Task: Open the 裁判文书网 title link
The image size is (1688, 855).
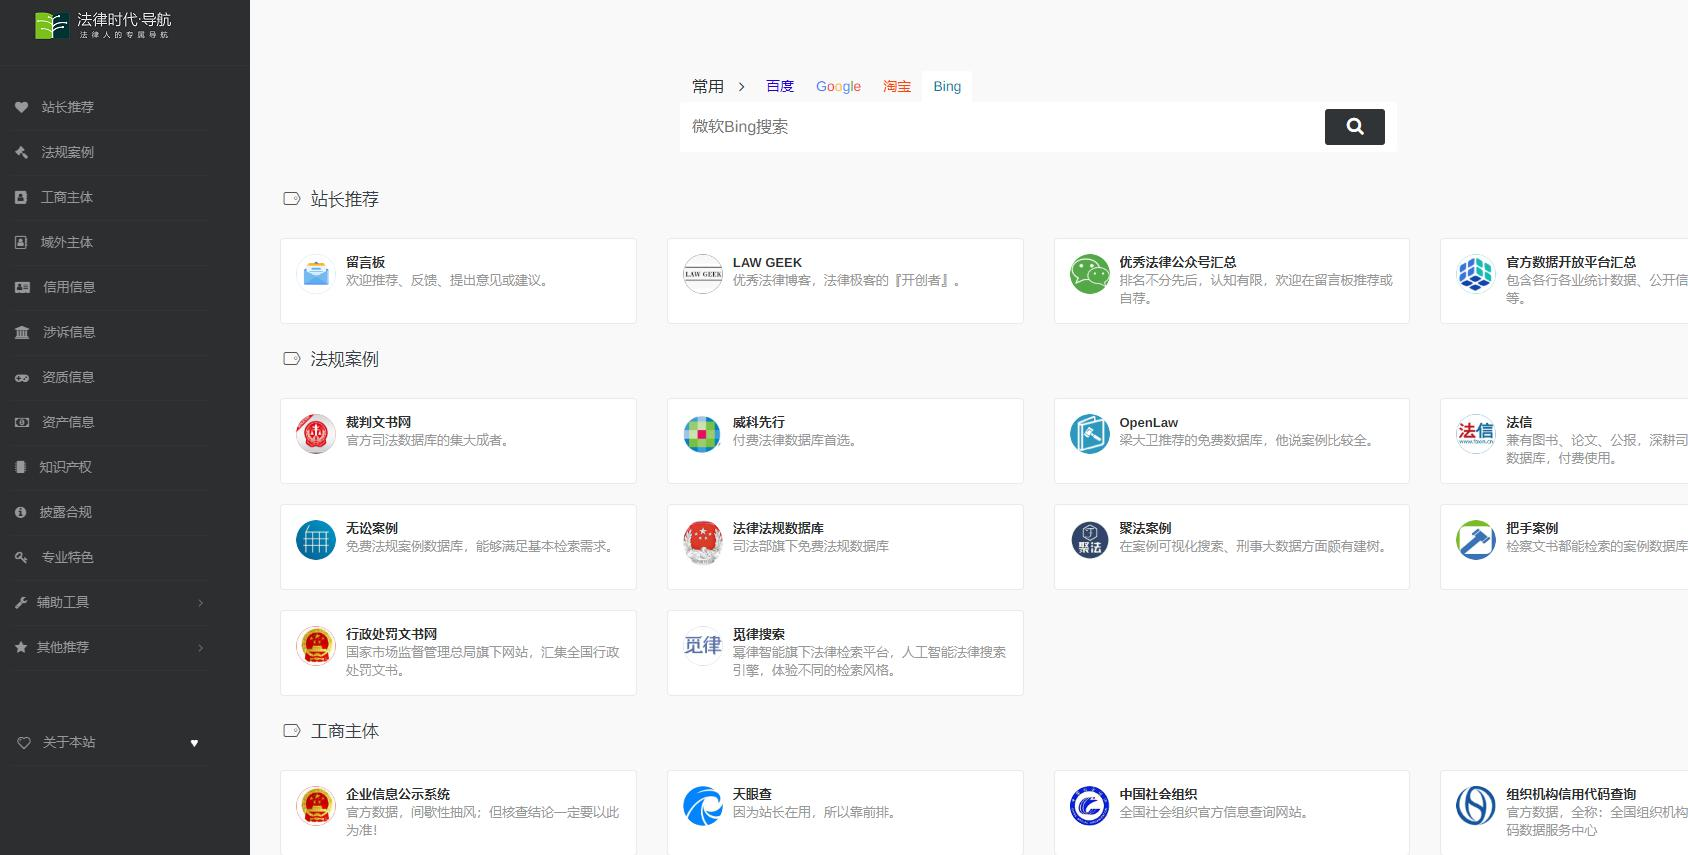Action: (378, 422)
